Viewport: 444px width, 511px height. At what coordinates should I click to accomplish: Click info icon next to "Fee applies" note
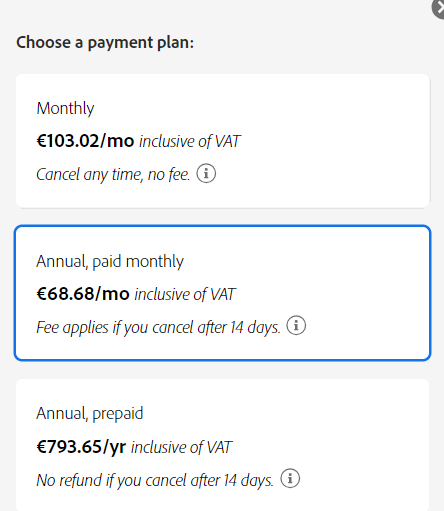[x=296, y=325]
